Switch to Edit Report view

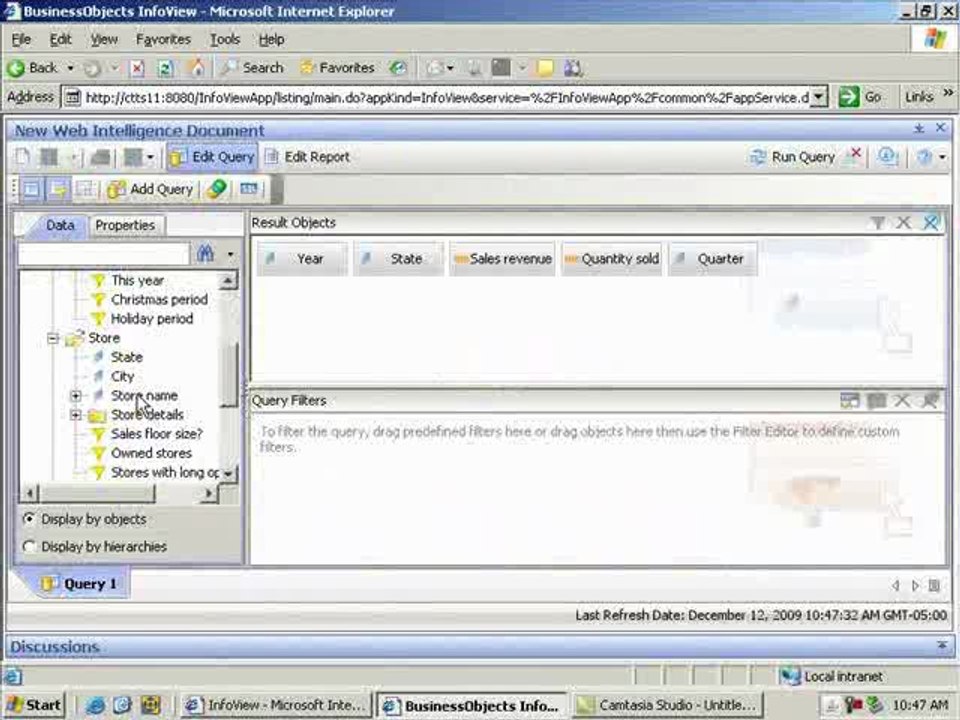[x=307, y=157]
